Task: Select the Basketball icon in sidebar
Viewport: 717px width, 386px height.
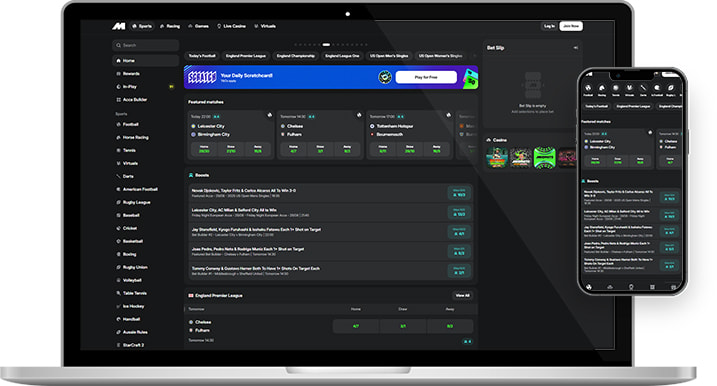Action: (x=118, y=241)
